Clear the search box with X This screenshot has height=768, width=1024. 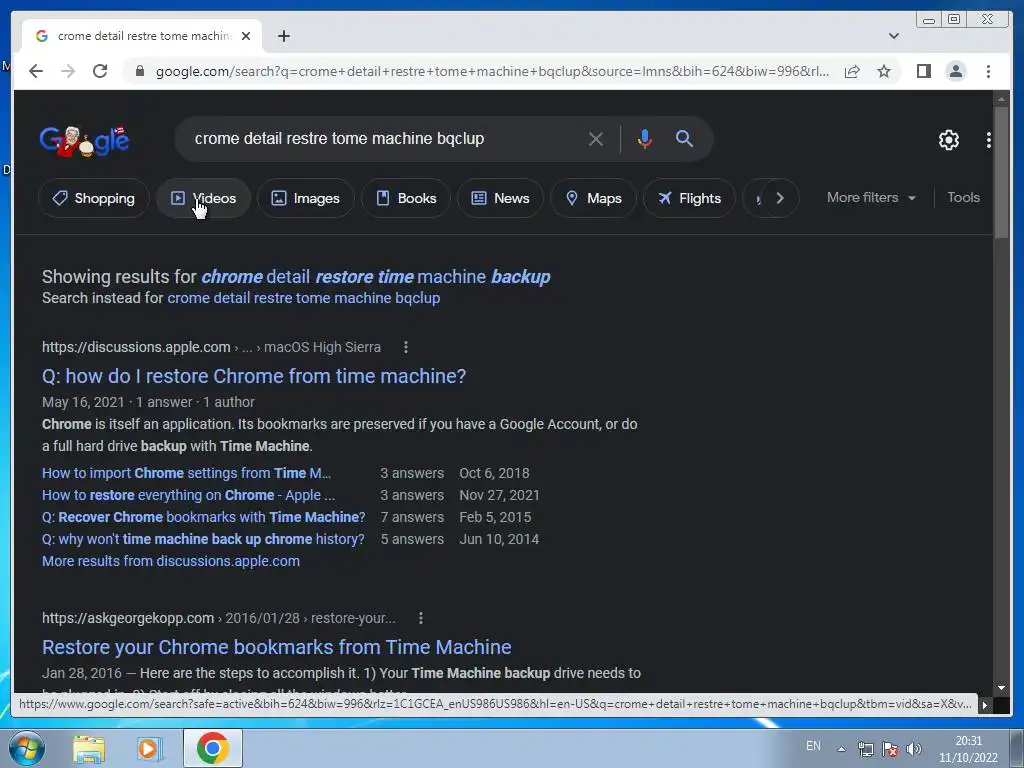(596, 138)
